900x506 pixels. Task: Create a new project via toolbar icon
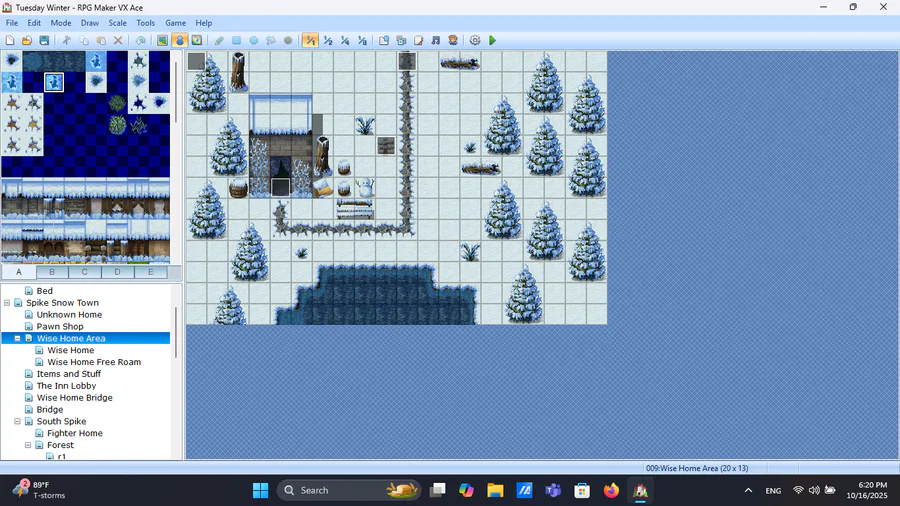(10, 40)
